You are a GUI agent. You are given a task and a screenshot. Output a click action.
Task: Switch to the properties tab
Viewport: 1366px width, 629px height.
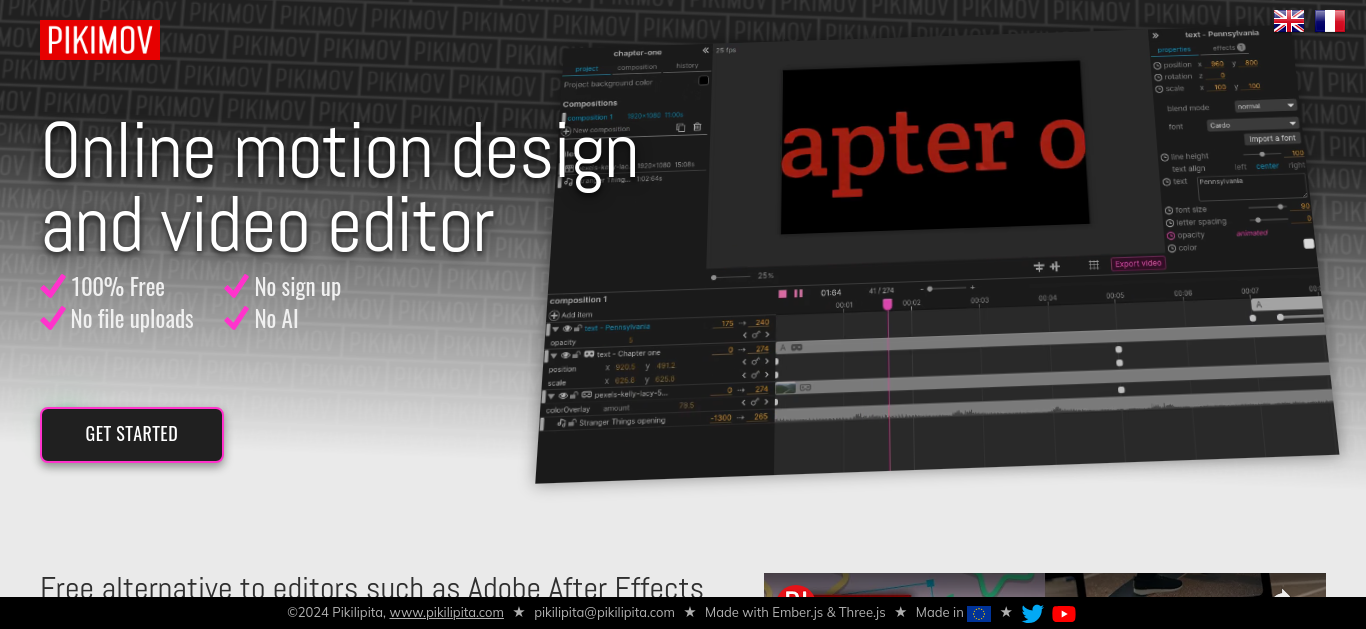[x=1174, y=49]
